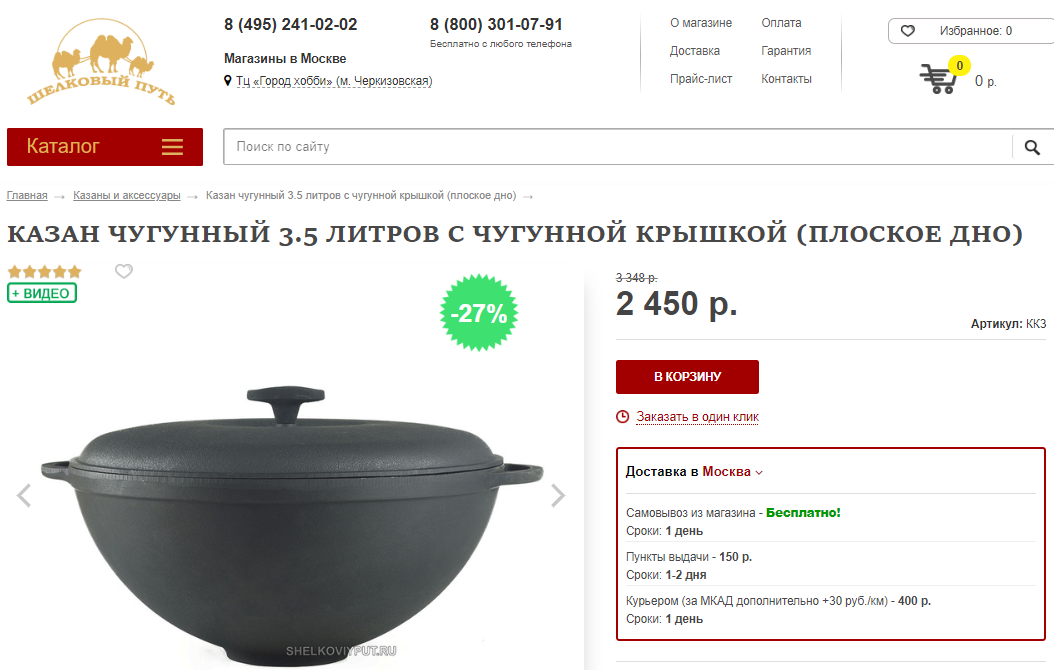Click the Шелковый путь camel logo

pos(102,62)
